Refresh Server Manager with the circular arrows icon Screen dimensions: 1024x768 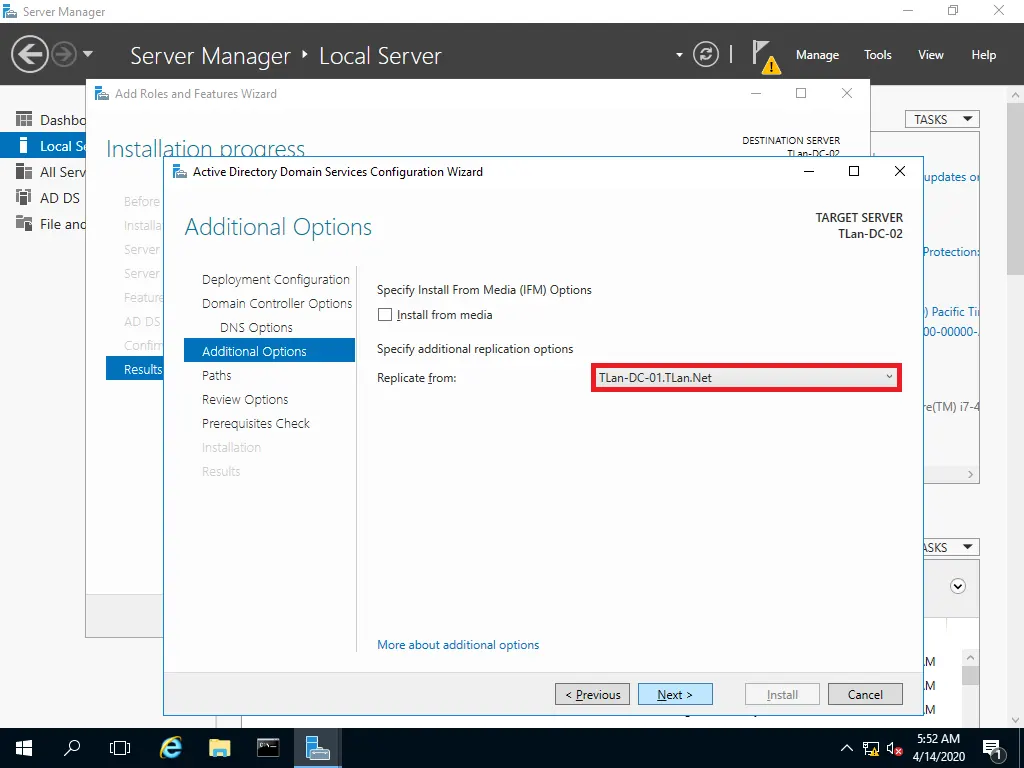[x=705, y=54]
